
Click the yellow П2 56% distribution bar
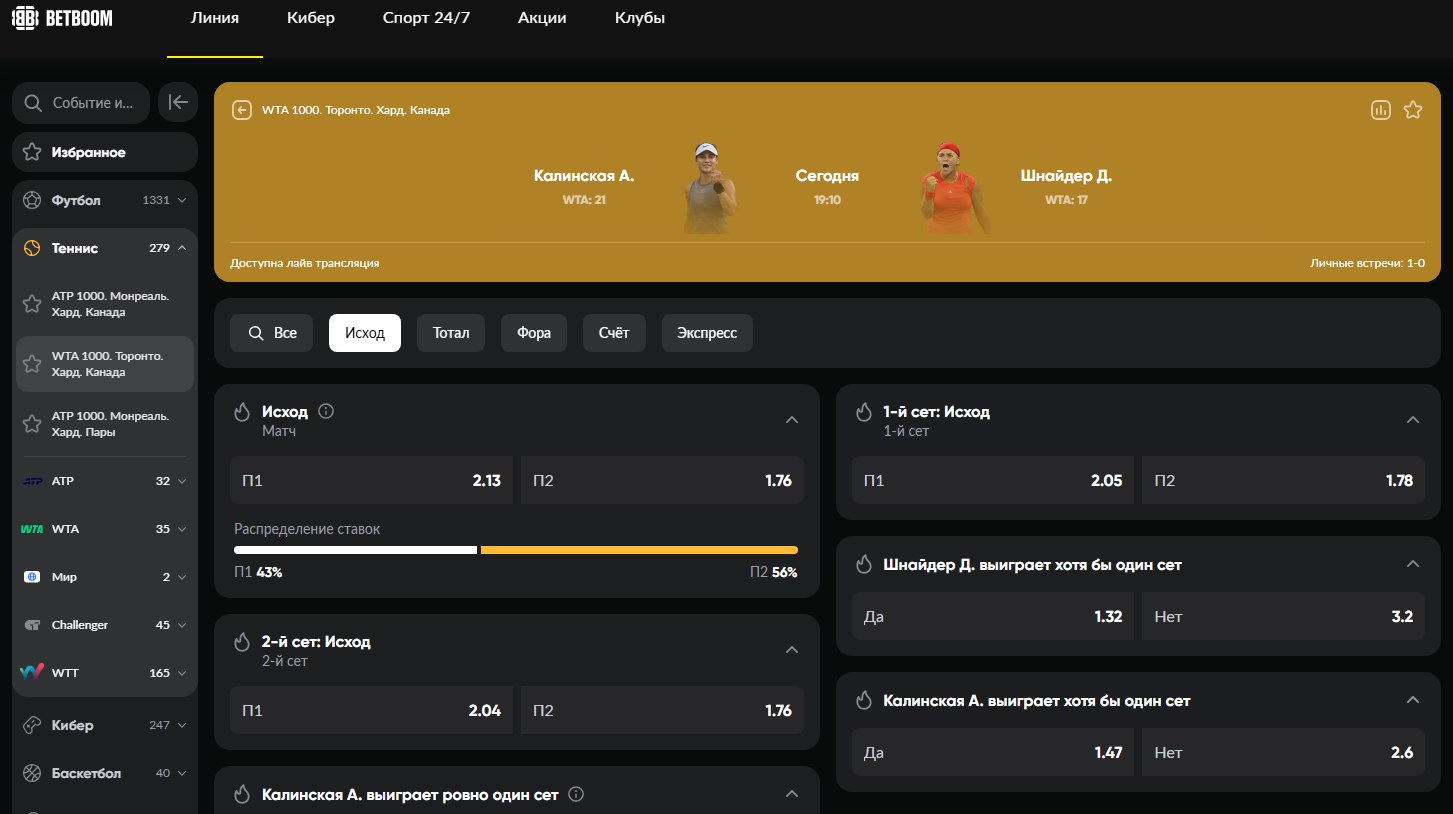coord(639,550)
